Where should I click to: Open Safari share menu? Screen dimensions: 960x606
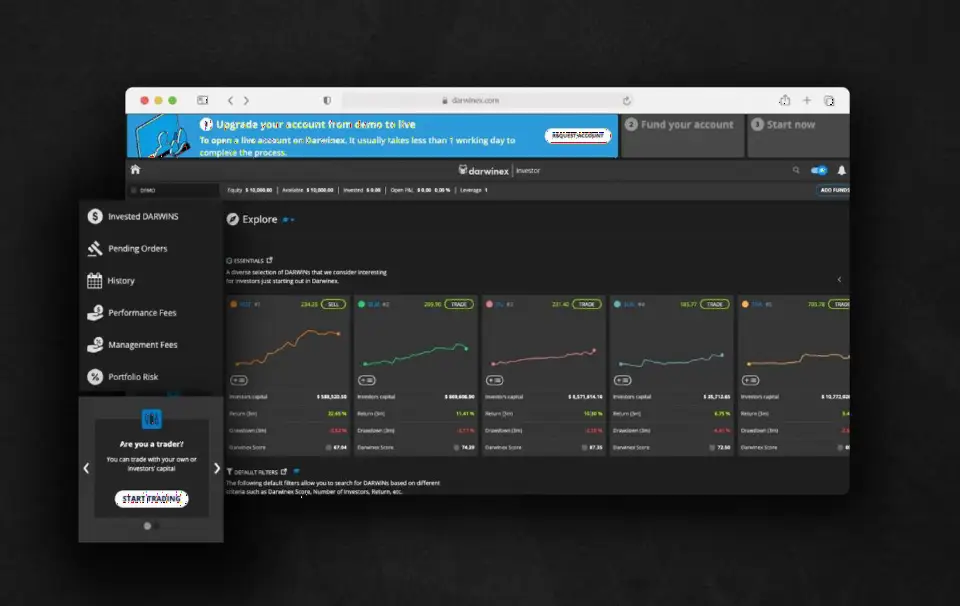(785, 100)
